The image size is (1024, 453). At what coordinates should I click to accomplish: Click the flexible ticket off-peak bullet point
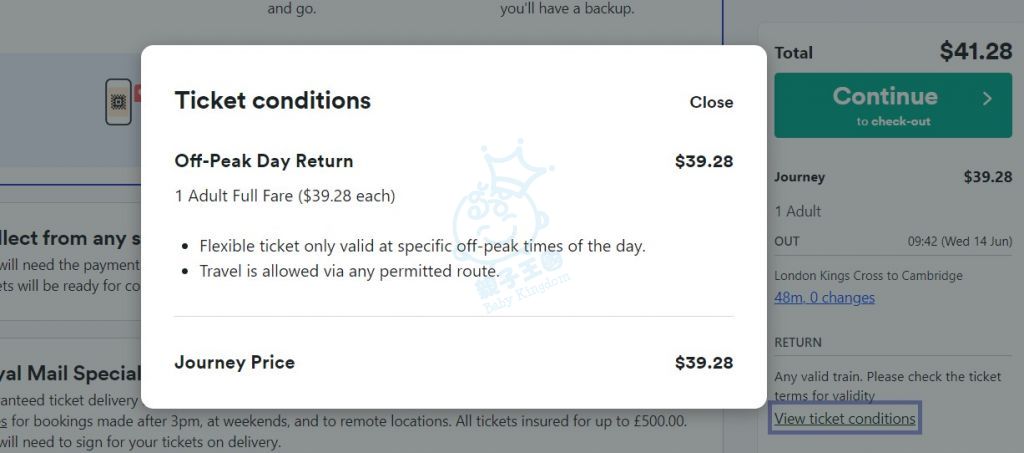(x=422, y=246)
